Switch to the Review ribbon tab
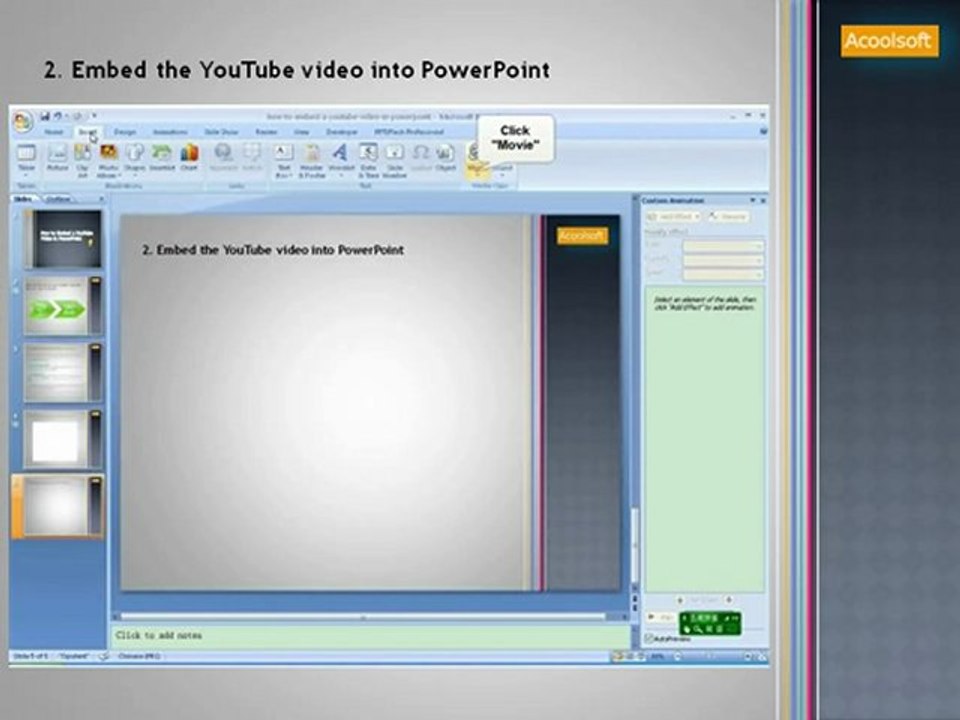Viewport: 960px width, 720px height. pos(266,132)
